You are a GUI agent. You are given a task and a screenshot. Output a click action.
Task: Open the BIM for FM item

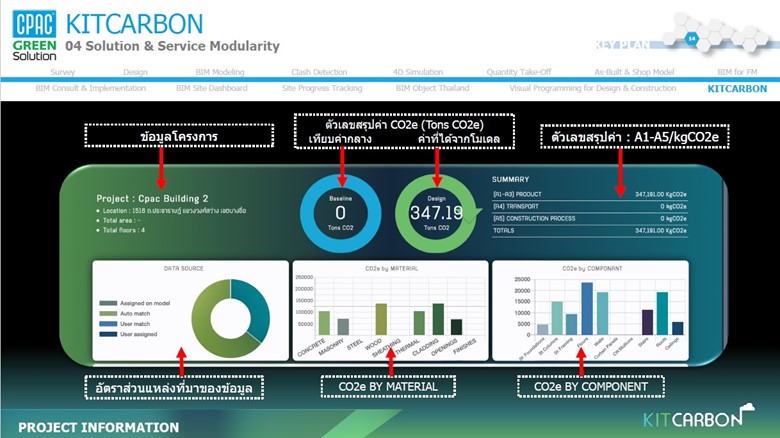[x=737, y=72]
